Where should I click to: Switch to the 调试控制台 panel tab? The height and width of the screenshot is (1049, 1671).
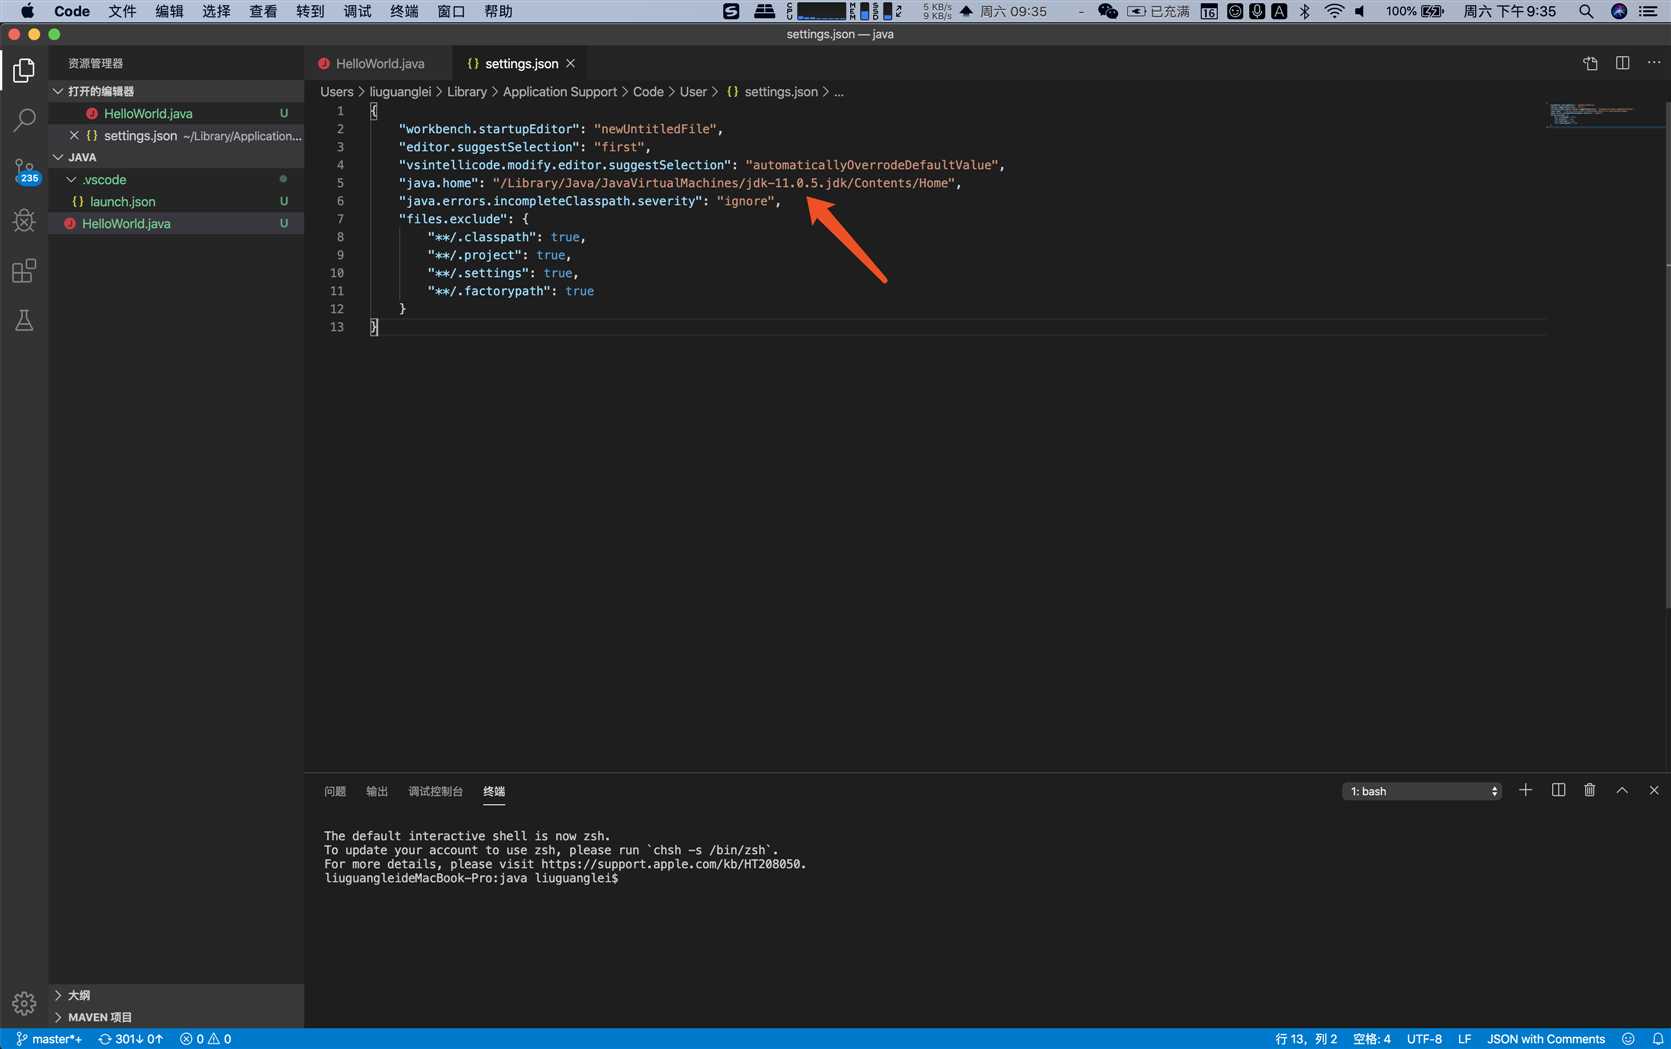coord(435,791)
